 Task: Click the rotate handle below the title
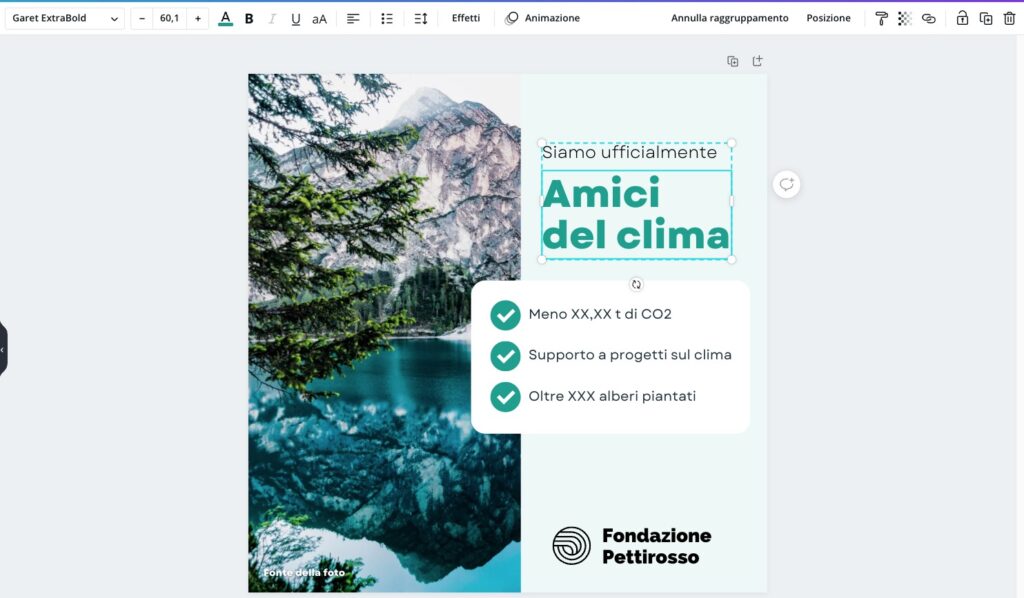click(x=636, y=284)
